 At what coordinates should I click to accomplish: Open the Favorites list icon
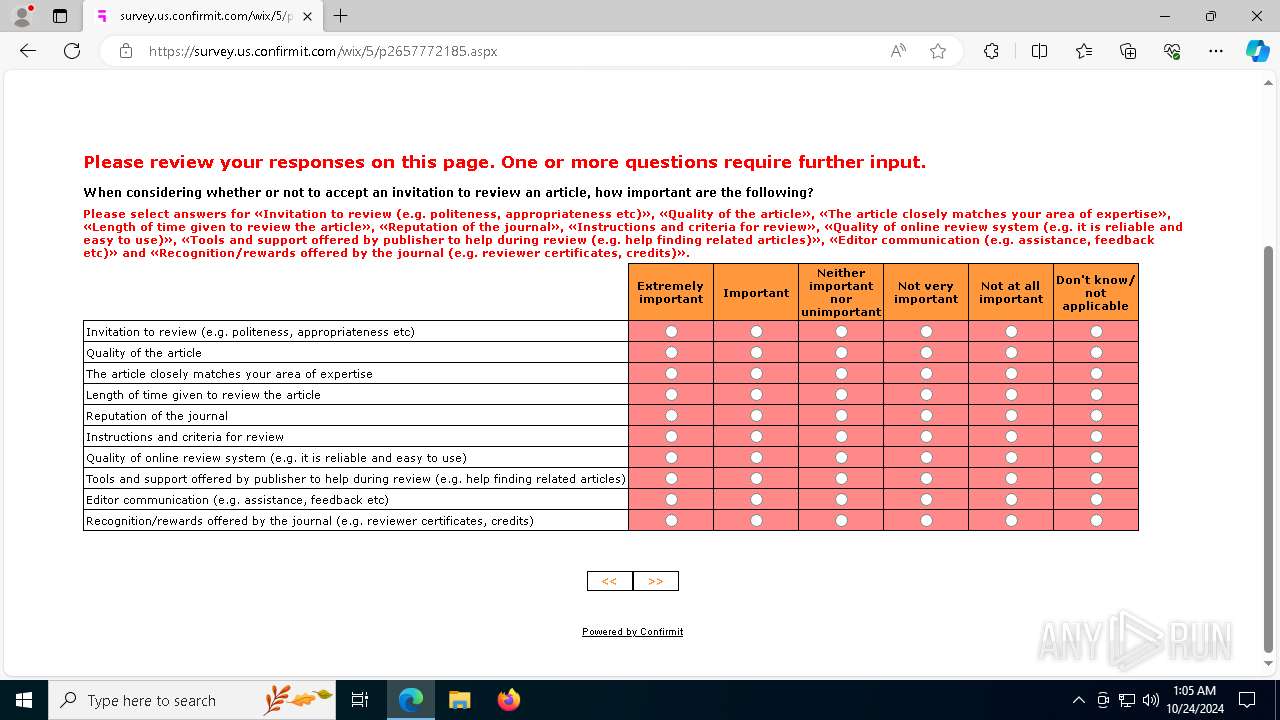pyautogui.click(x=1084, y=51)
